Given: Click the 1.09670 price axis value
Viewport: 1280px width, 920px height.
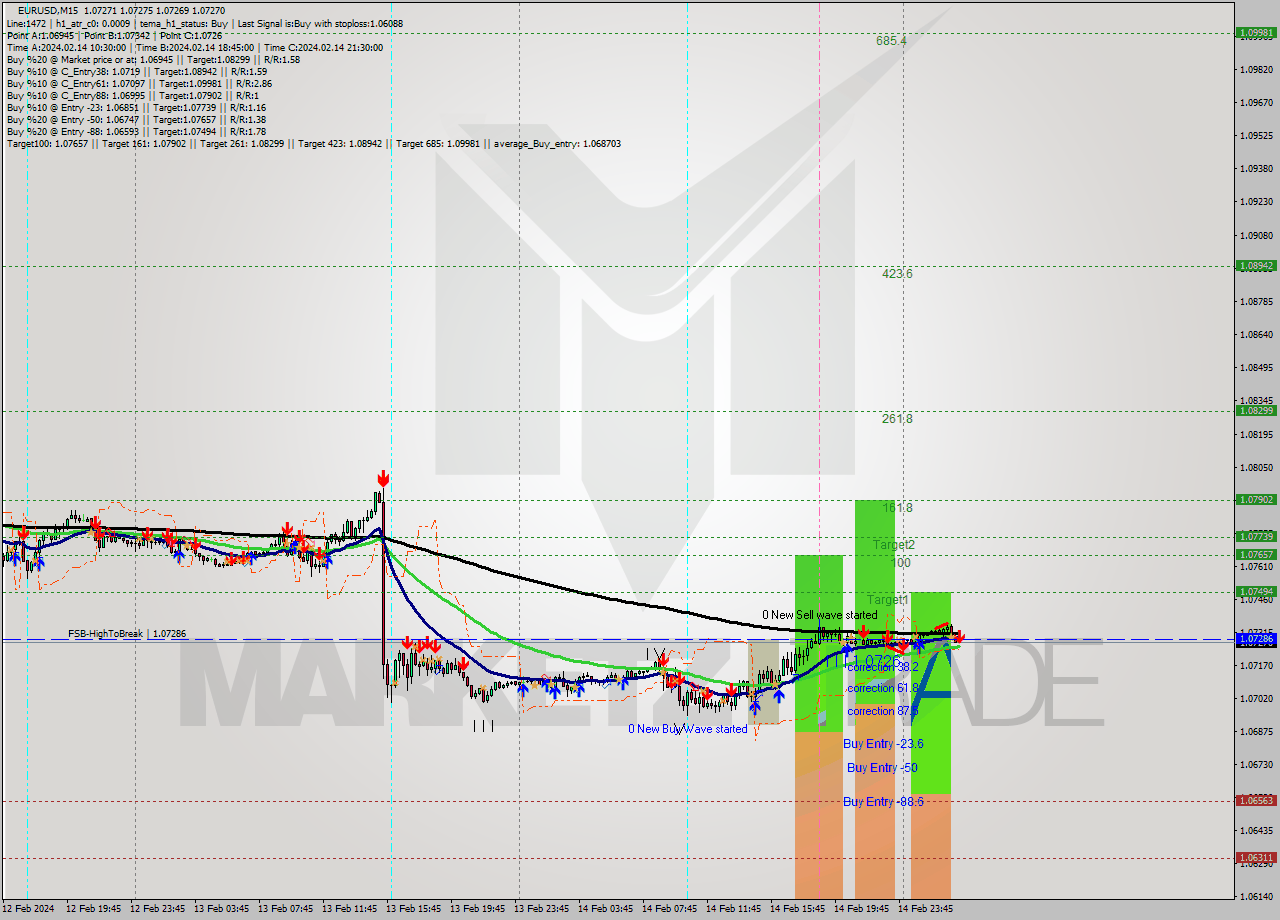Looking at the screenshot, I should pos(1257,103).
